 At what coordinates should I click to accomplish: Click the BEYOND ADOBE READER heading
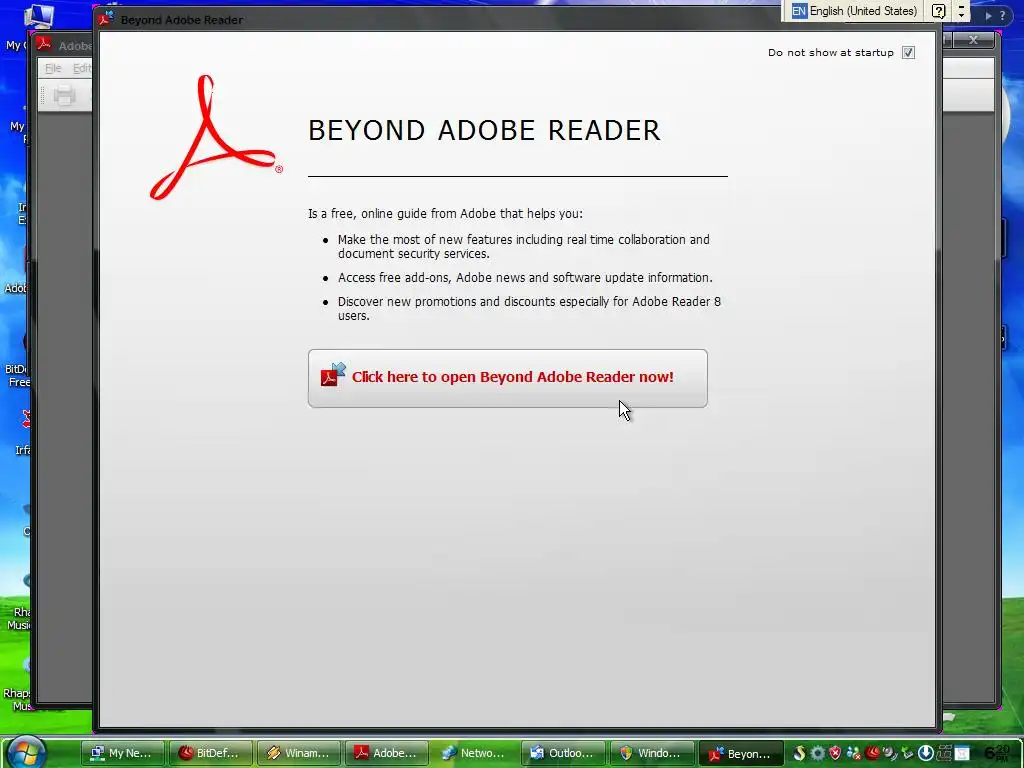(x=484, y=130)
